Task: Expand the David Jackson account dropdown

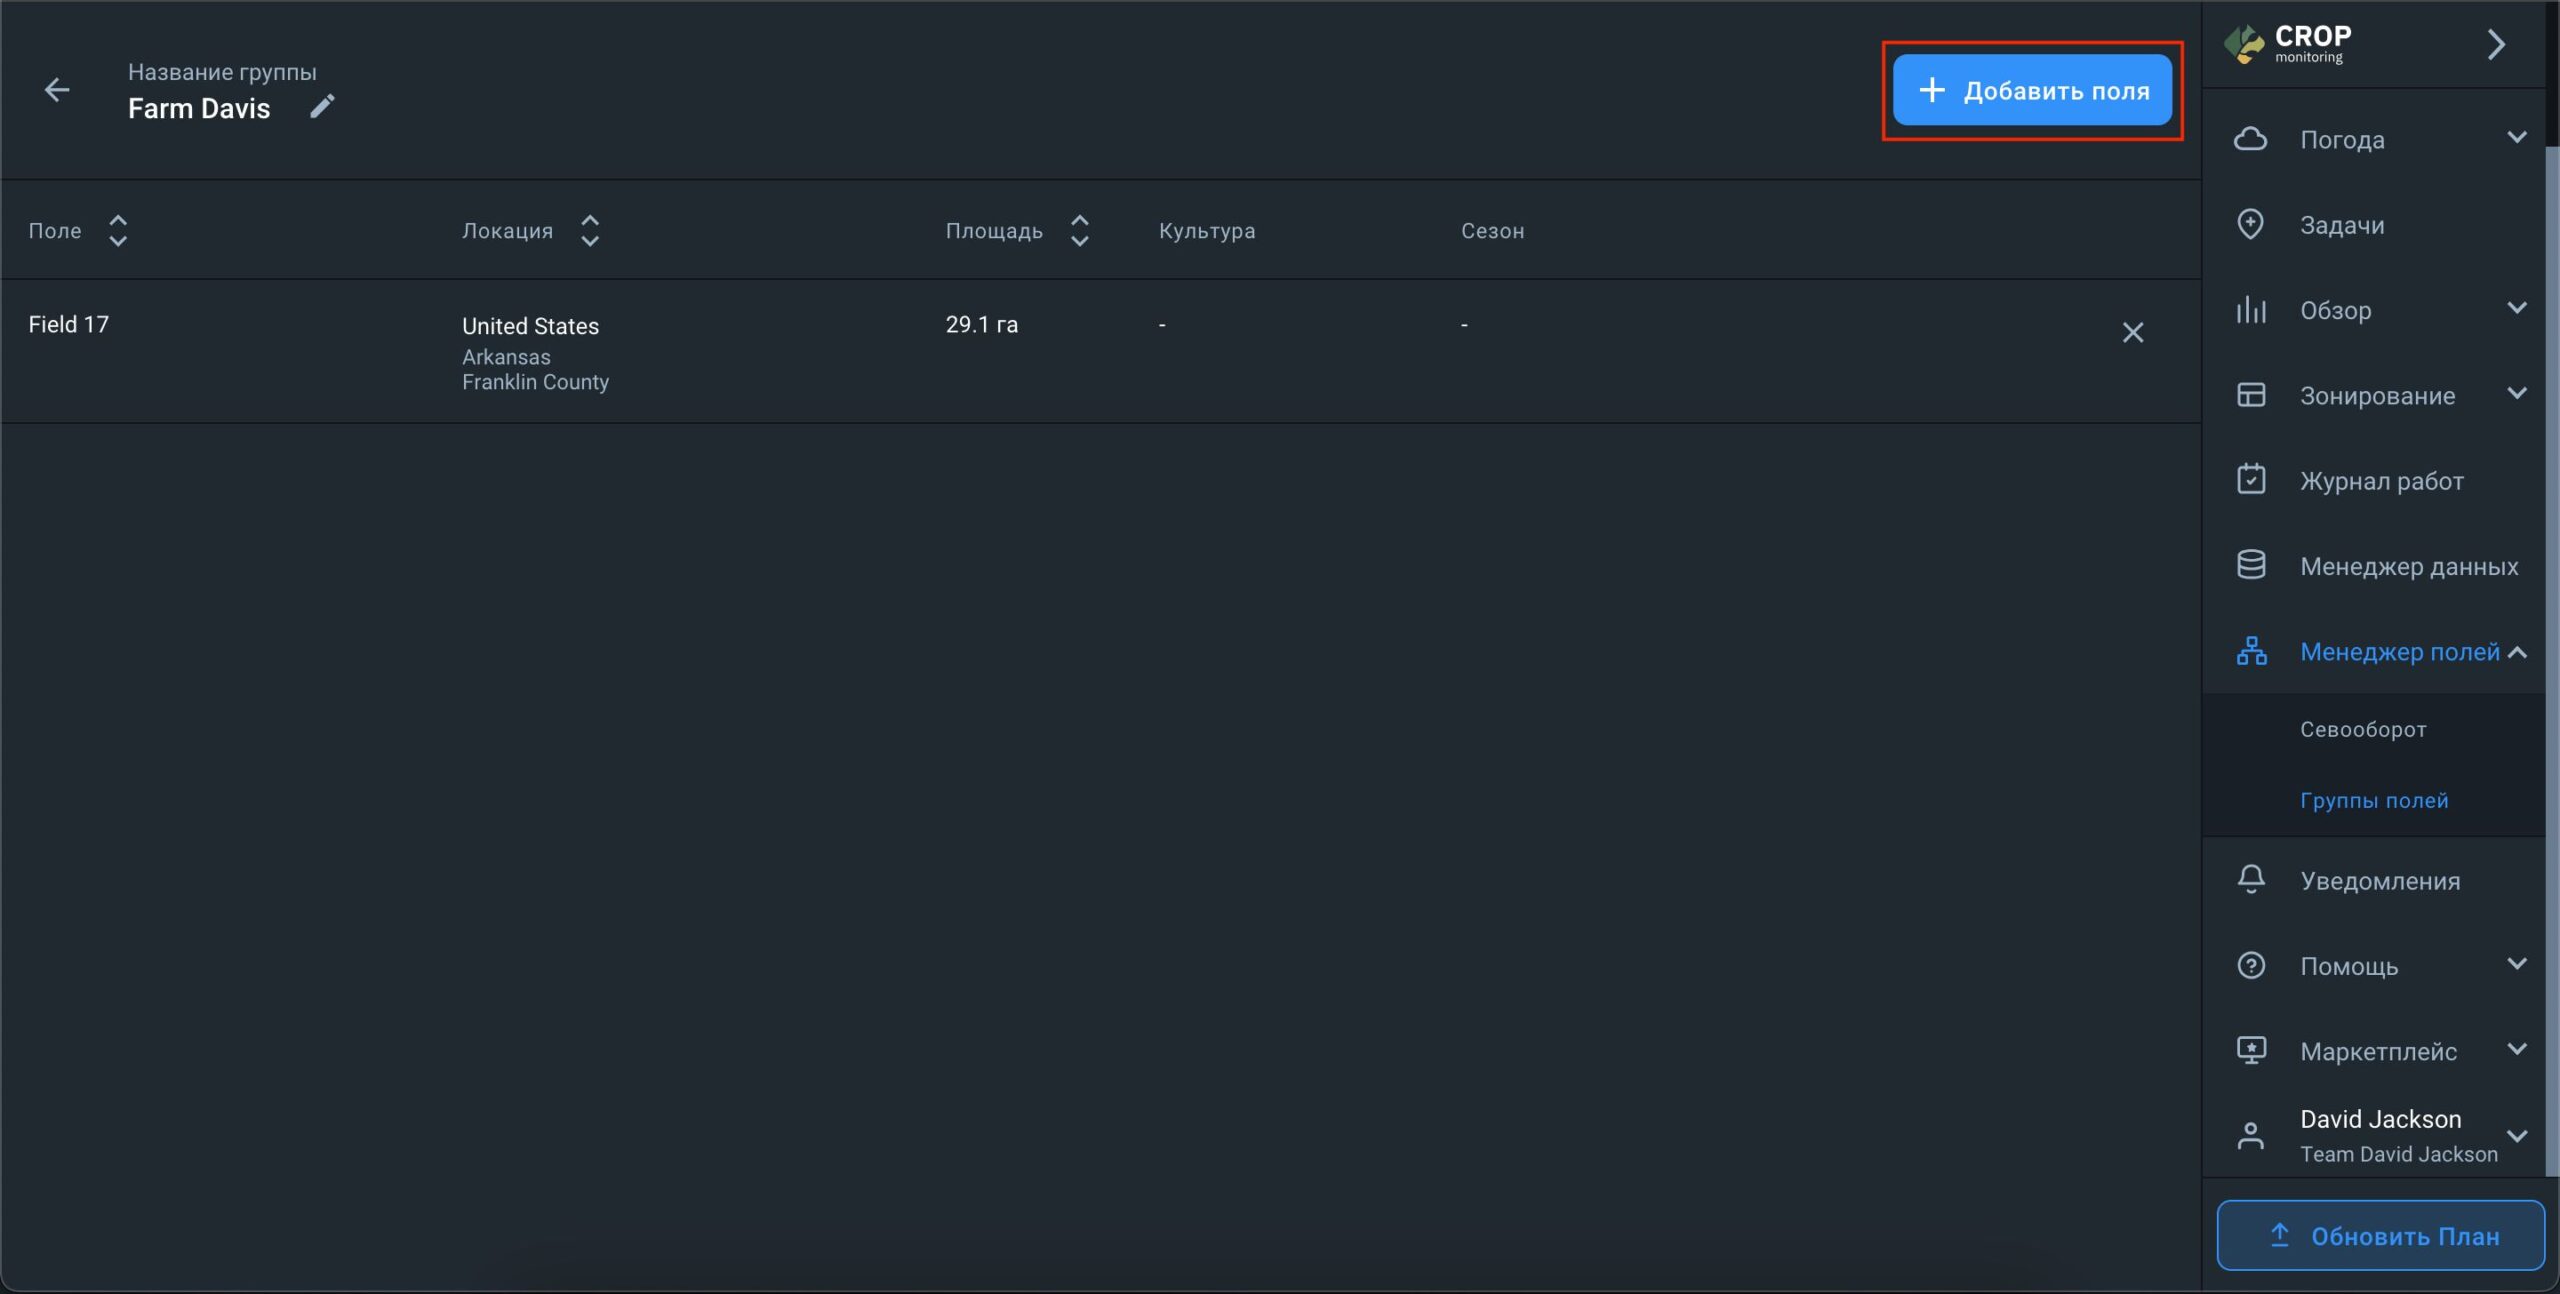Action: pos(2516,1135)
